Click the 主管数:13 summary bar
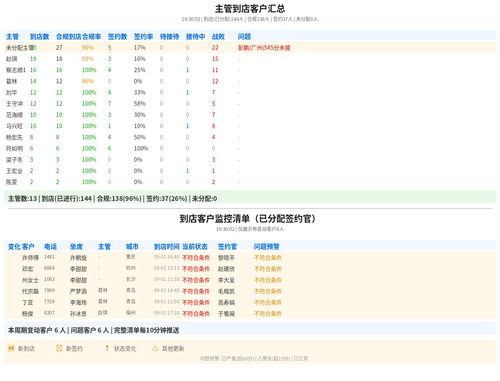The image size is (500, 381). pyautogui.click(x=250, y=197)
